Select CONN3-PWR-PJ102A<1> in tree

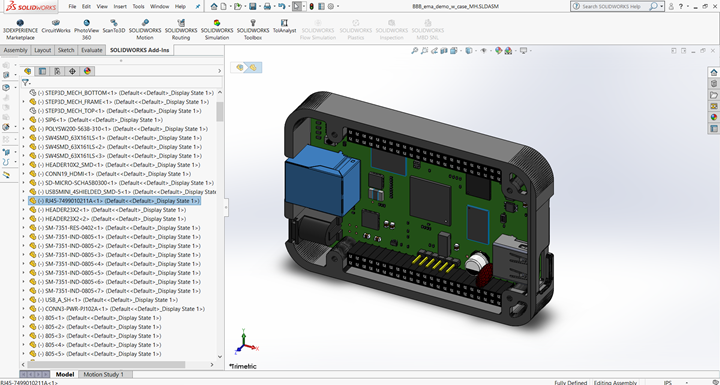tap(117, 309)
